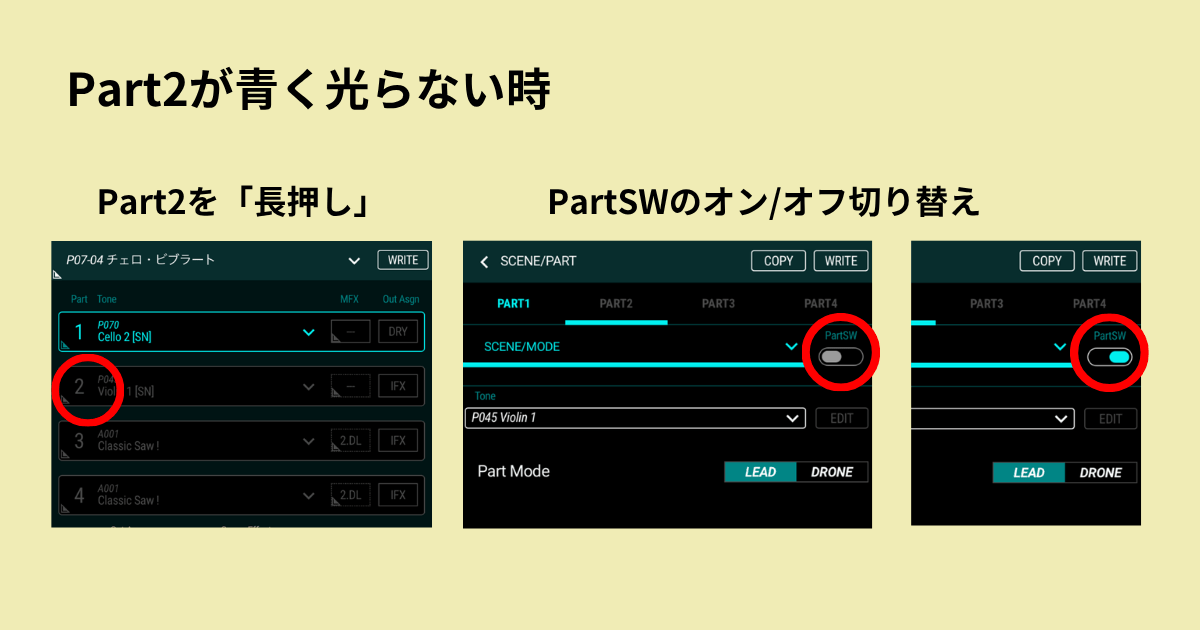This screenshot has width=1200, height=630.
Task: Expand the chevron beside the blue PartSW switch
Action: [1060, 347]
